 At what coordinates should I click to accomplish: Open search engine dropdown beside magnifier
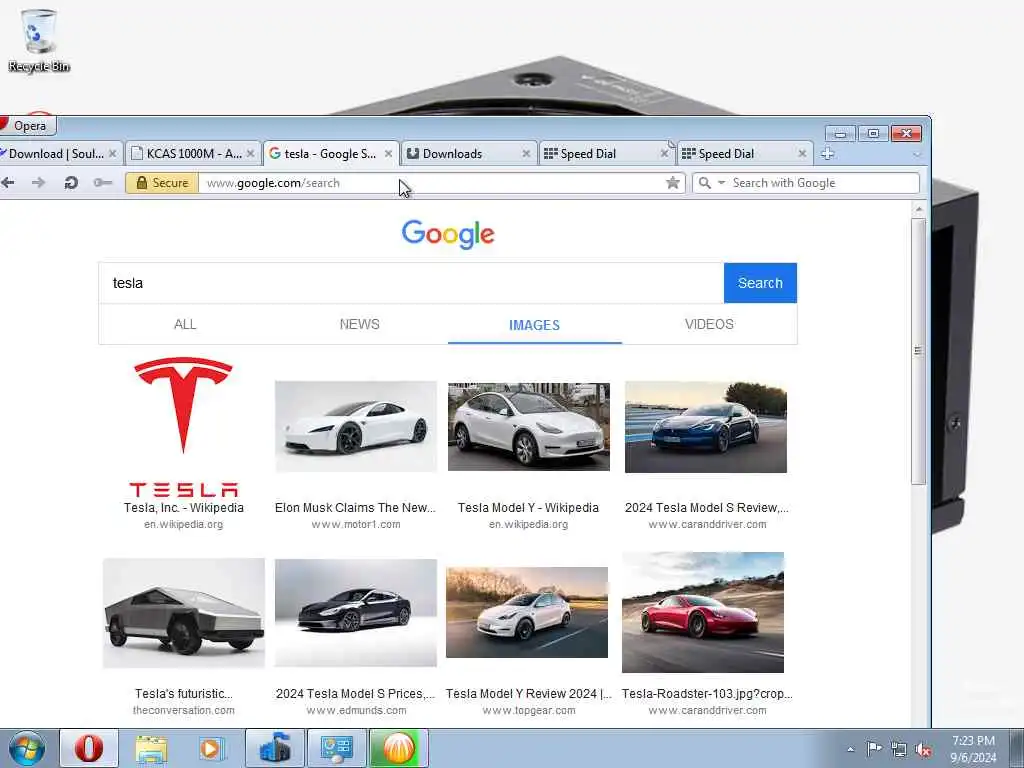pyautogui.click(x=722, y=183)
